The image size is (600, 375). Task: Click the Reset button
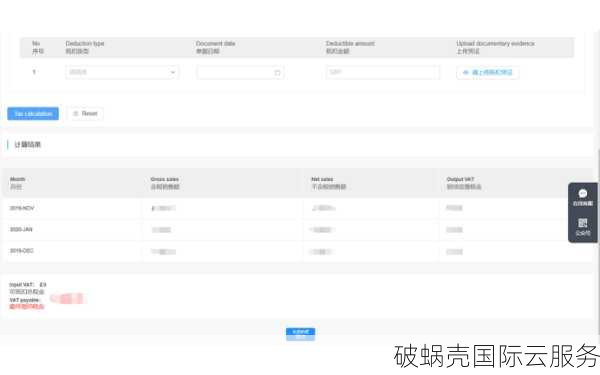[85, 114]
